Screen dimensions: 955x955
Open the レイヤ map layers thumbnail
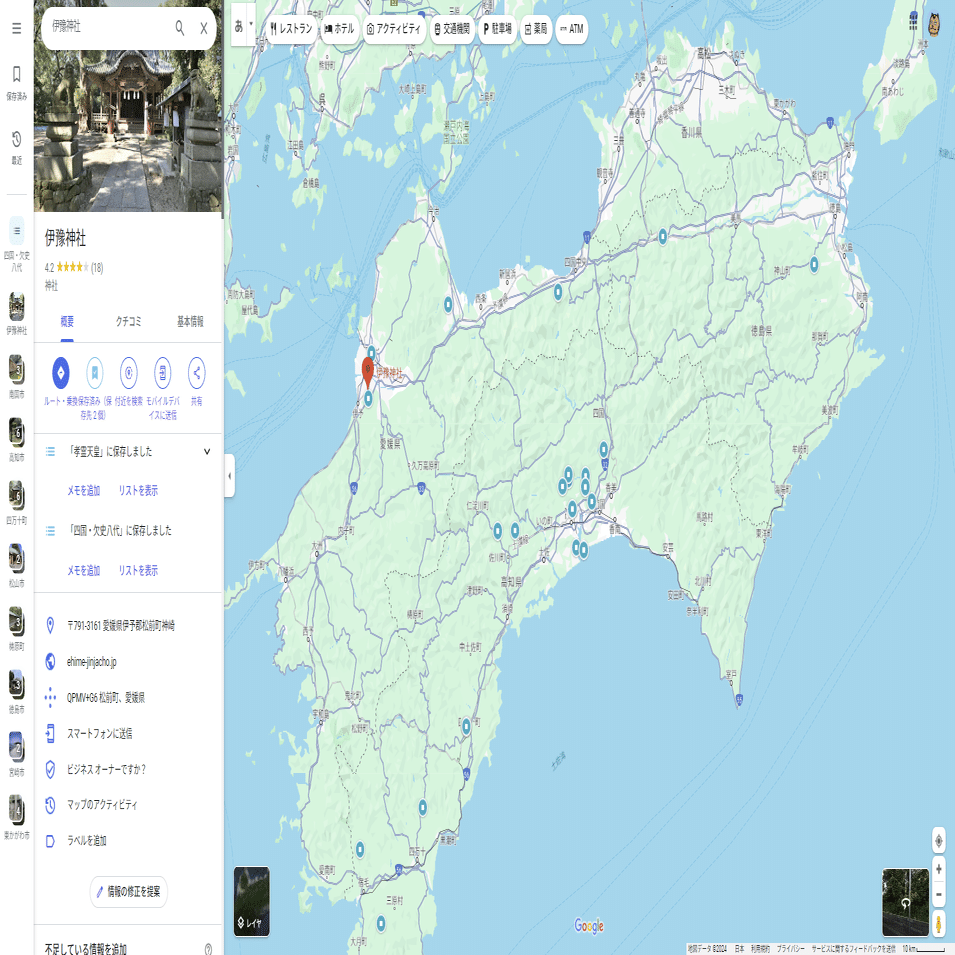[252, 901]
